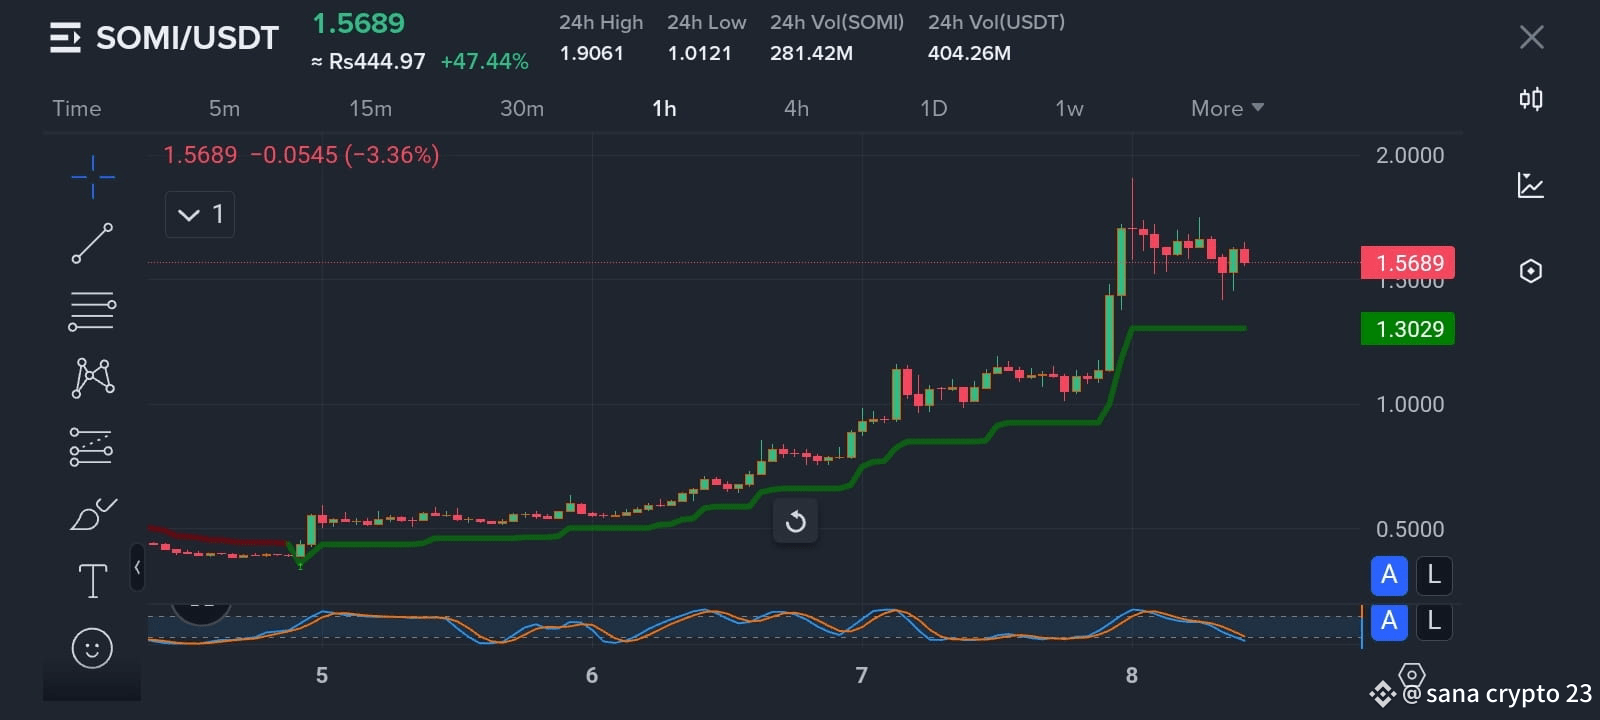
Task: Click the 24h Low value 1.0121
Action: point(700,53)
